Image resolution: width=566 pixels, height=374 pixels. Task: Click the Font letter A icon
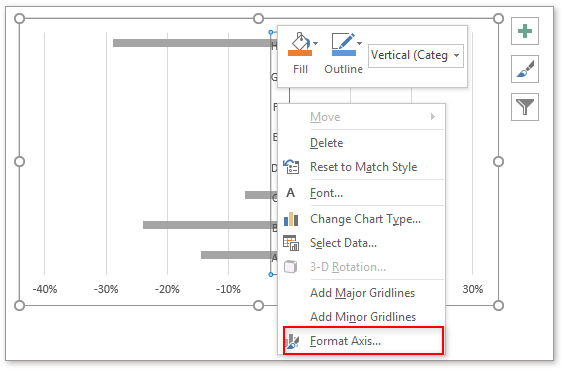coord(291,193)
